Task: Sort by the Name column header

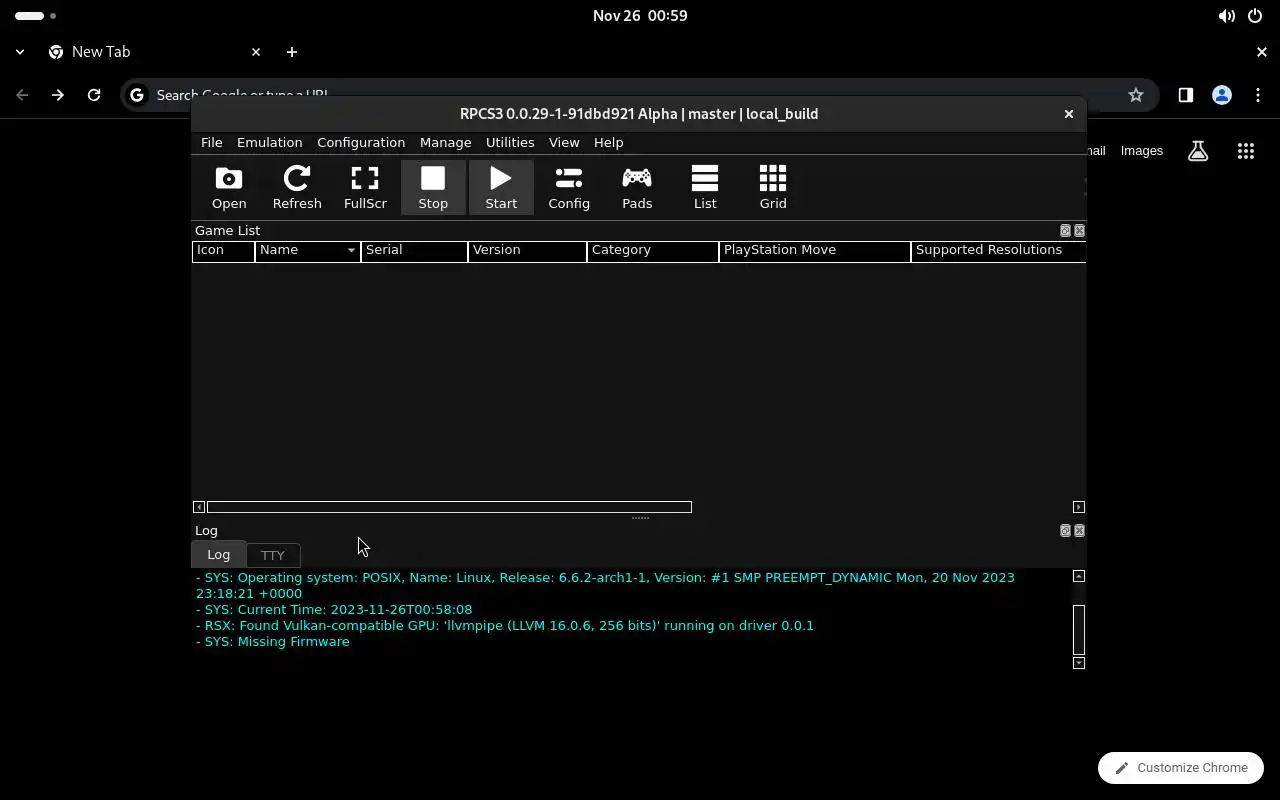Action: [x=308, y=250]
